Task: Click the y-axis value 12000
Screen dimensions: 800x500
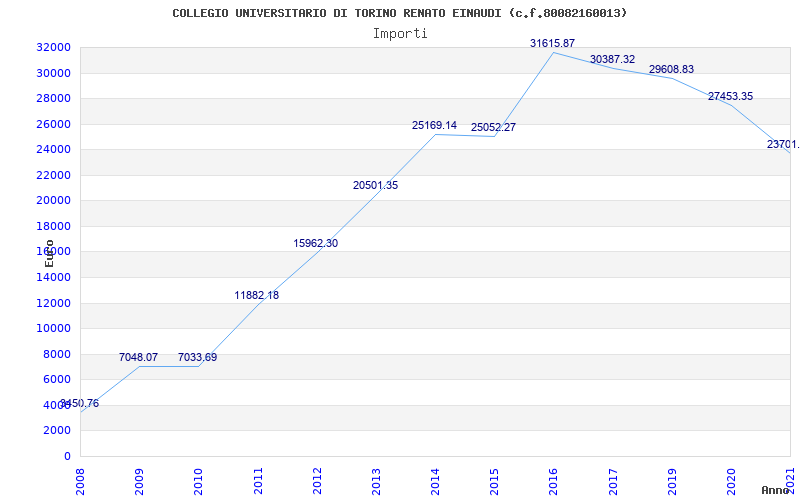Action: 53,303
